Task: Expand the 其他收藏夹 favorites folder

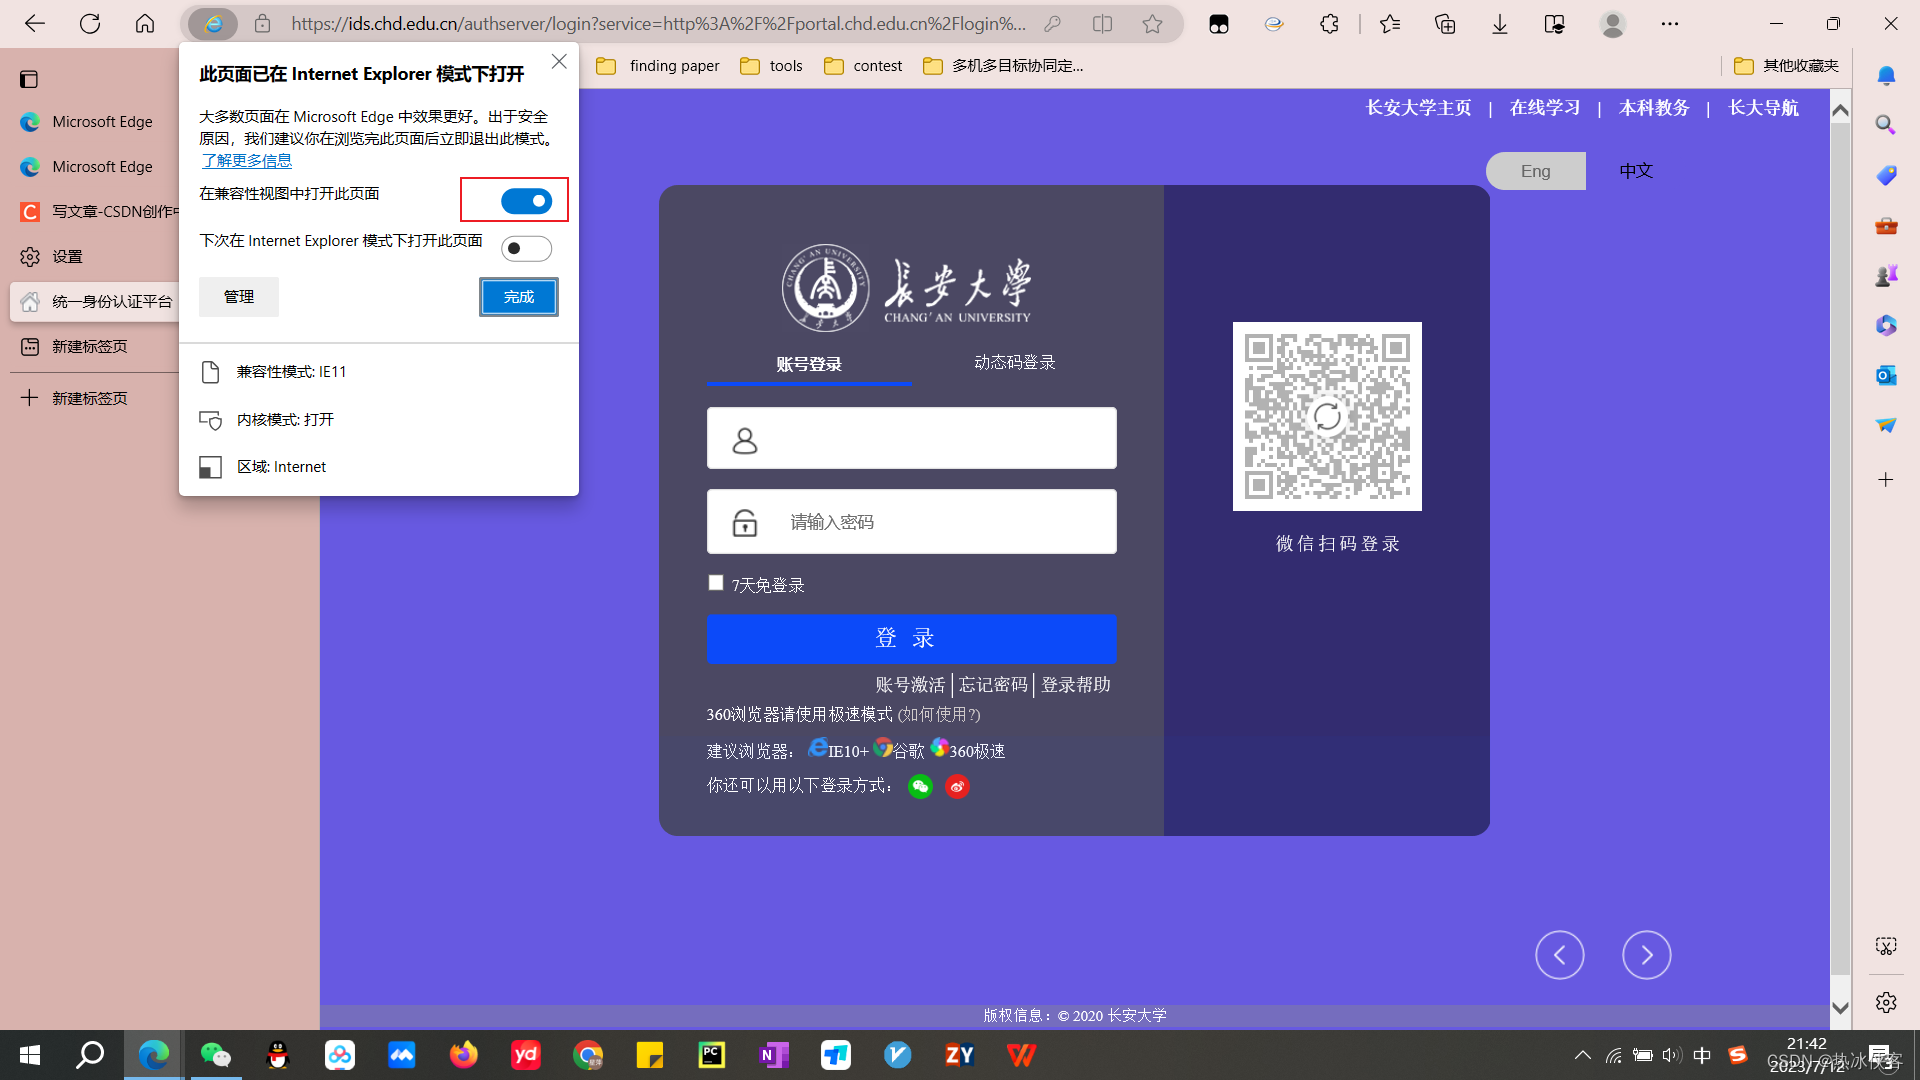Action: [x=1786, y=66]
